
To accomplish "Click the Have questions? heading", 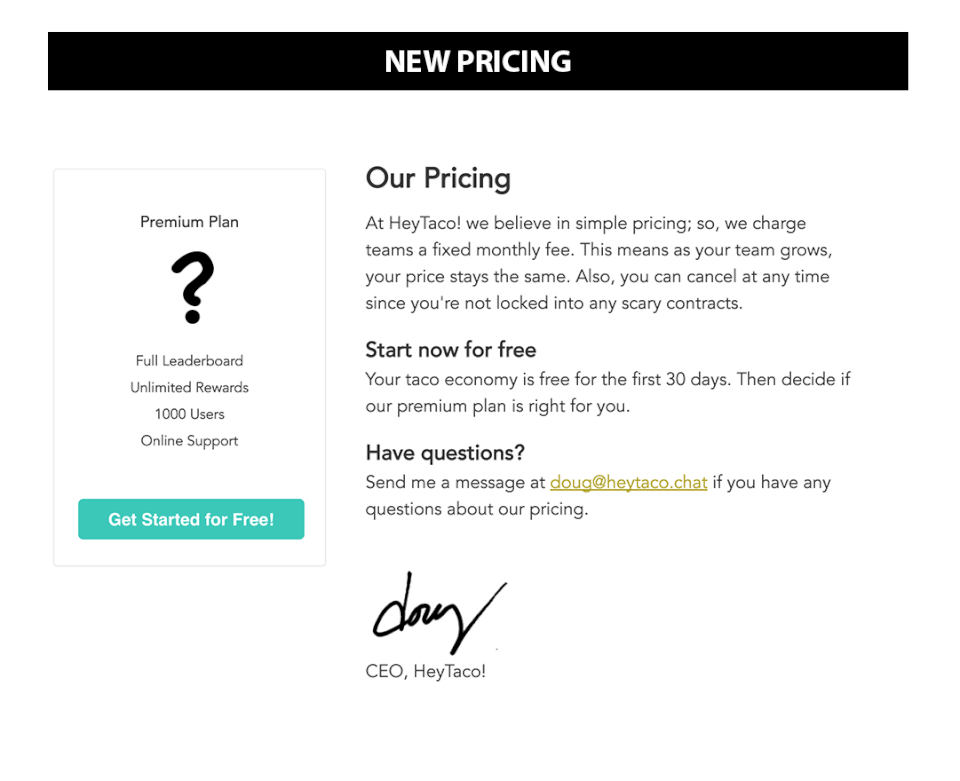I will pos(445,453).
